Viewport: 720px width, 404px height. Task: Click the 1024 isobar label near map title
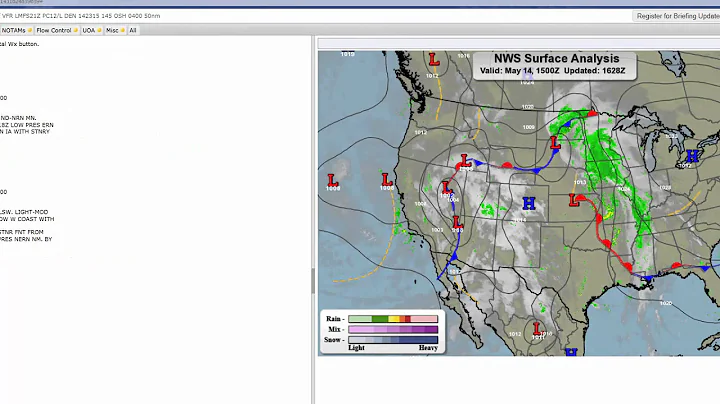pyautogui.click(x=527, y=83)
